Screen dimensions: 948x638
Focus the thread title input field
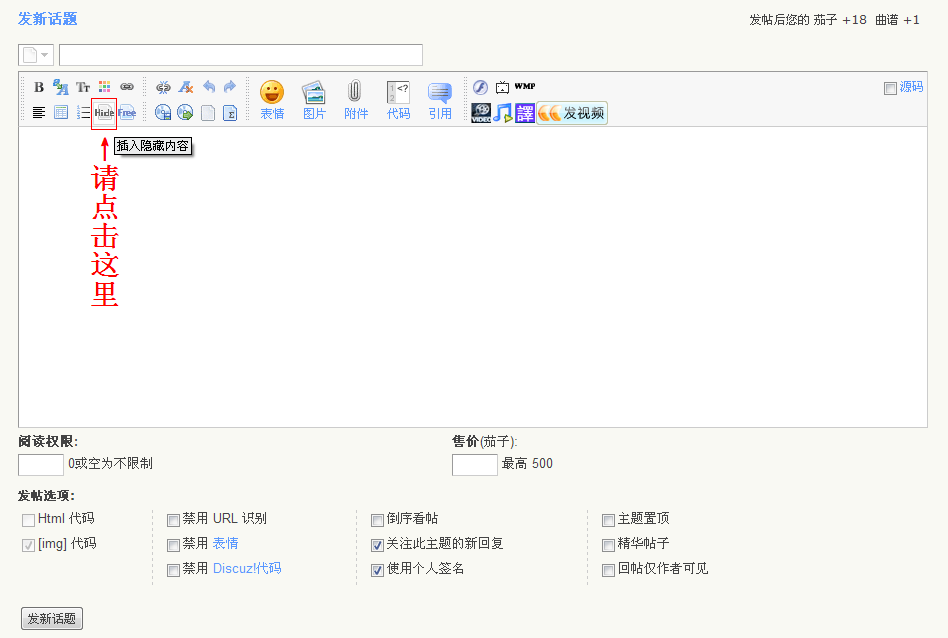241,55
